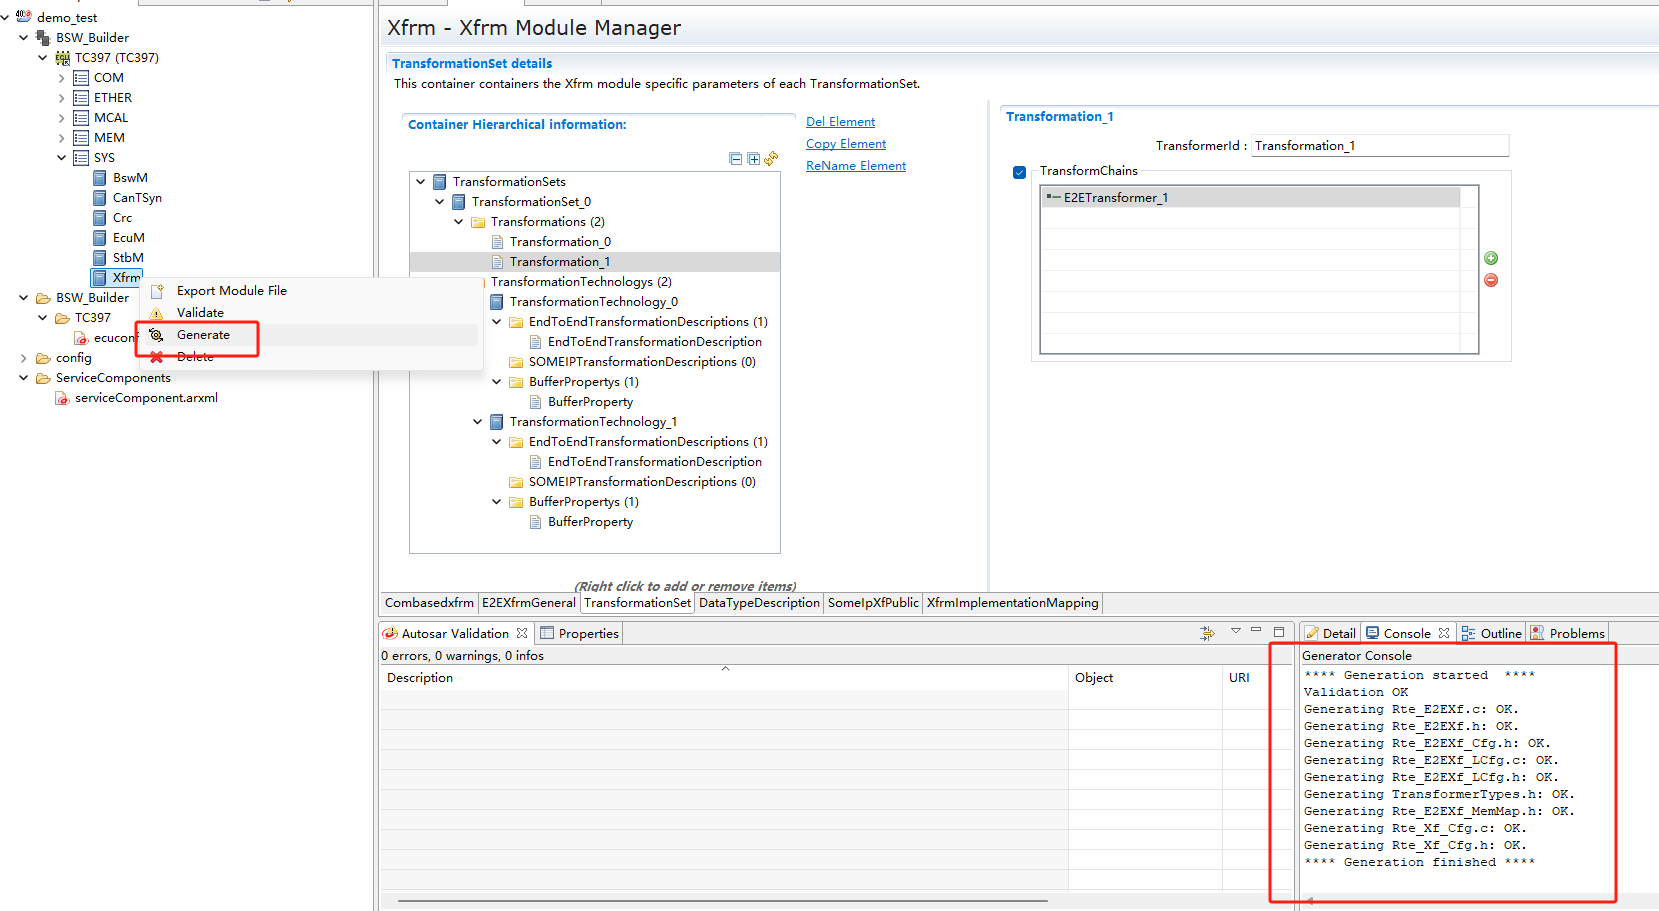
Task: Switch to the E2EXfrmGeneral tab
Action: pos(528,603)
